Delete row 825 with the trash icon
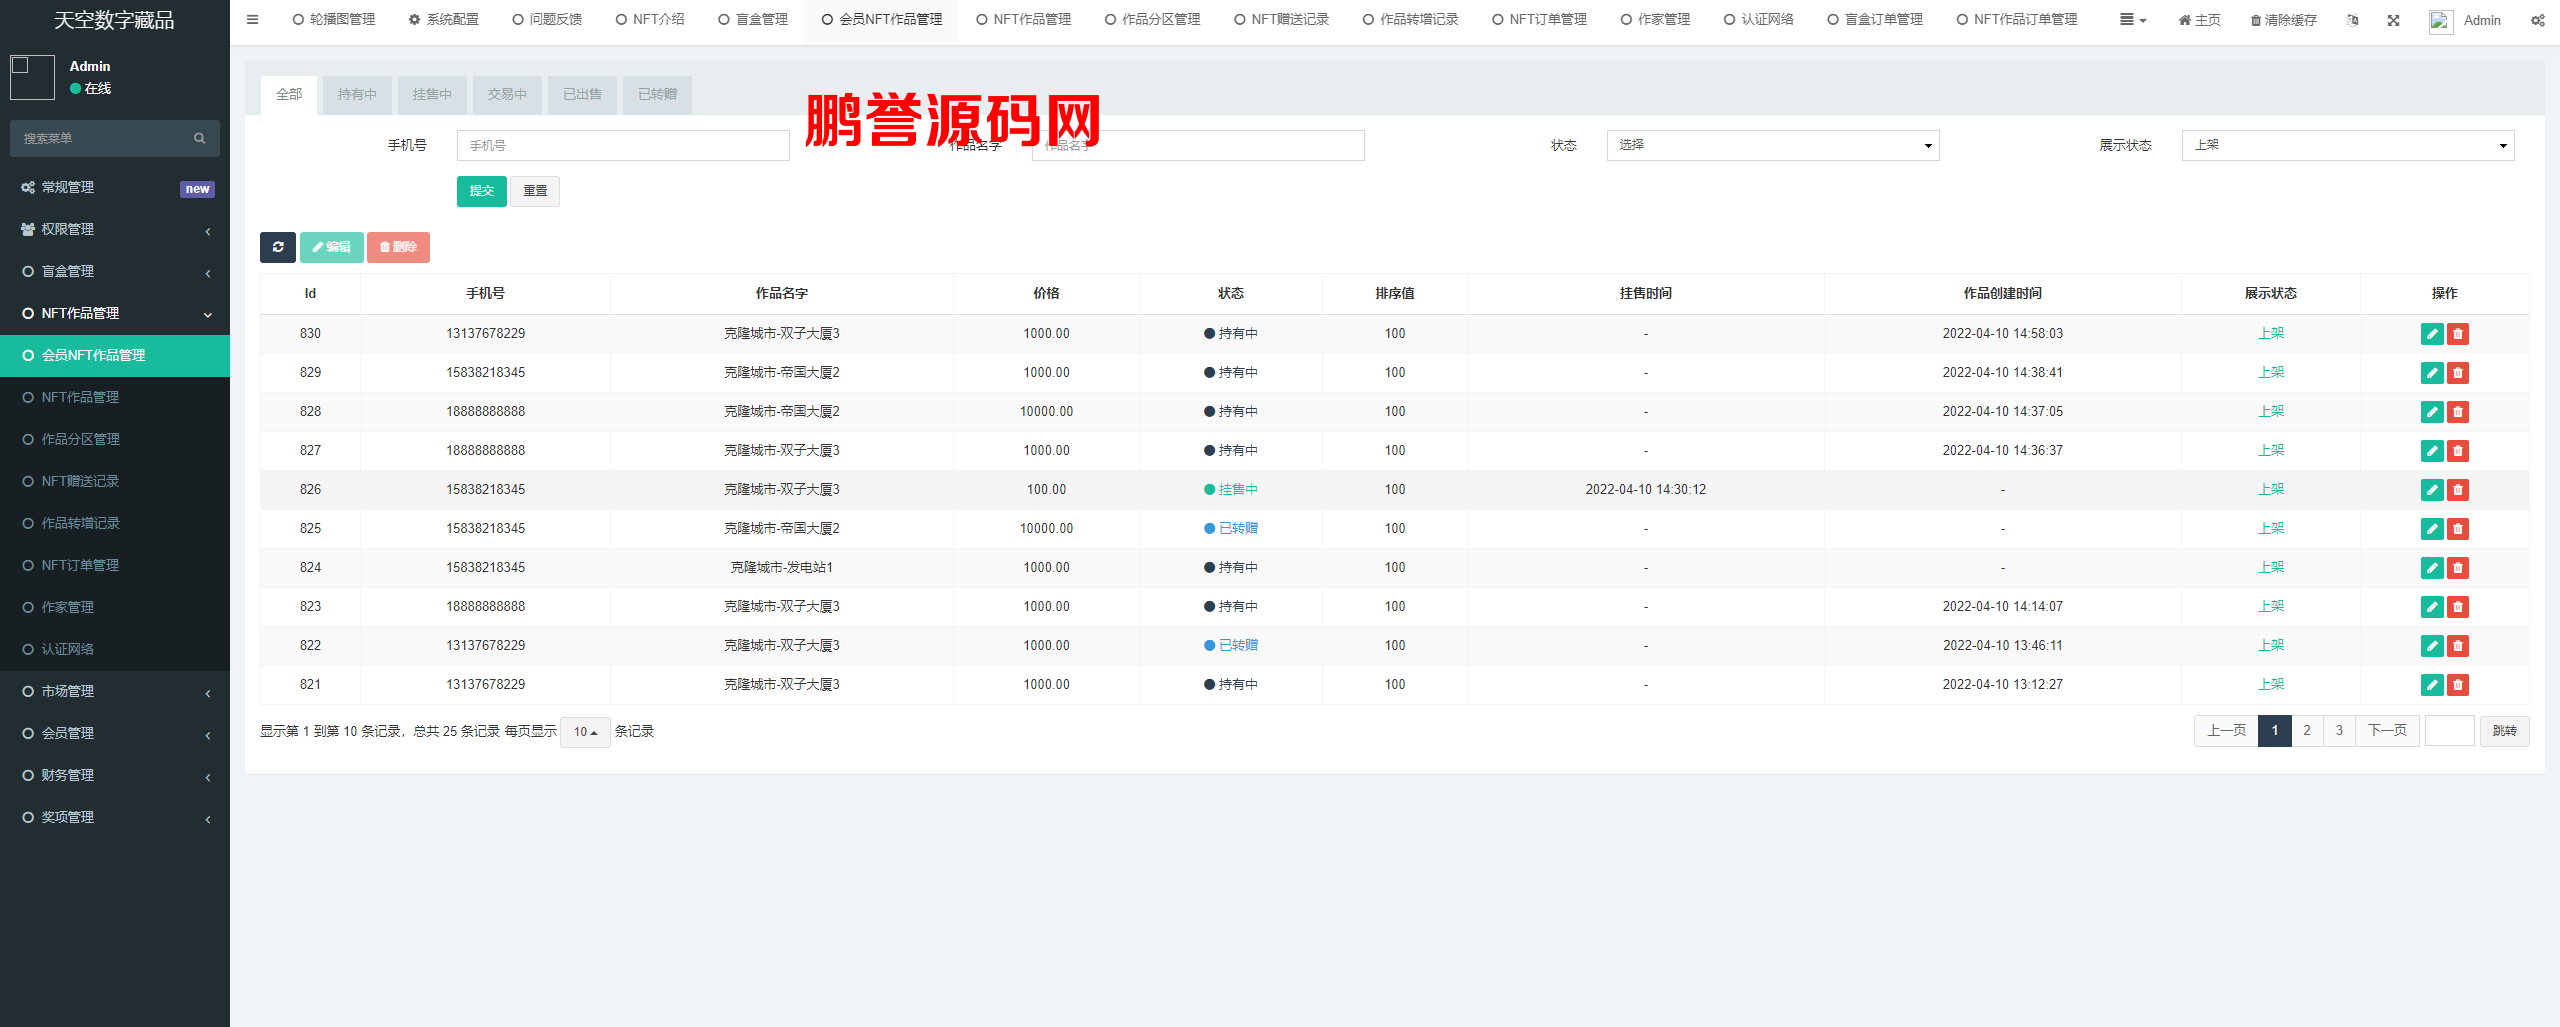The width and height of the screenshot is (2560, 1027). click(x=2458, y=529)
